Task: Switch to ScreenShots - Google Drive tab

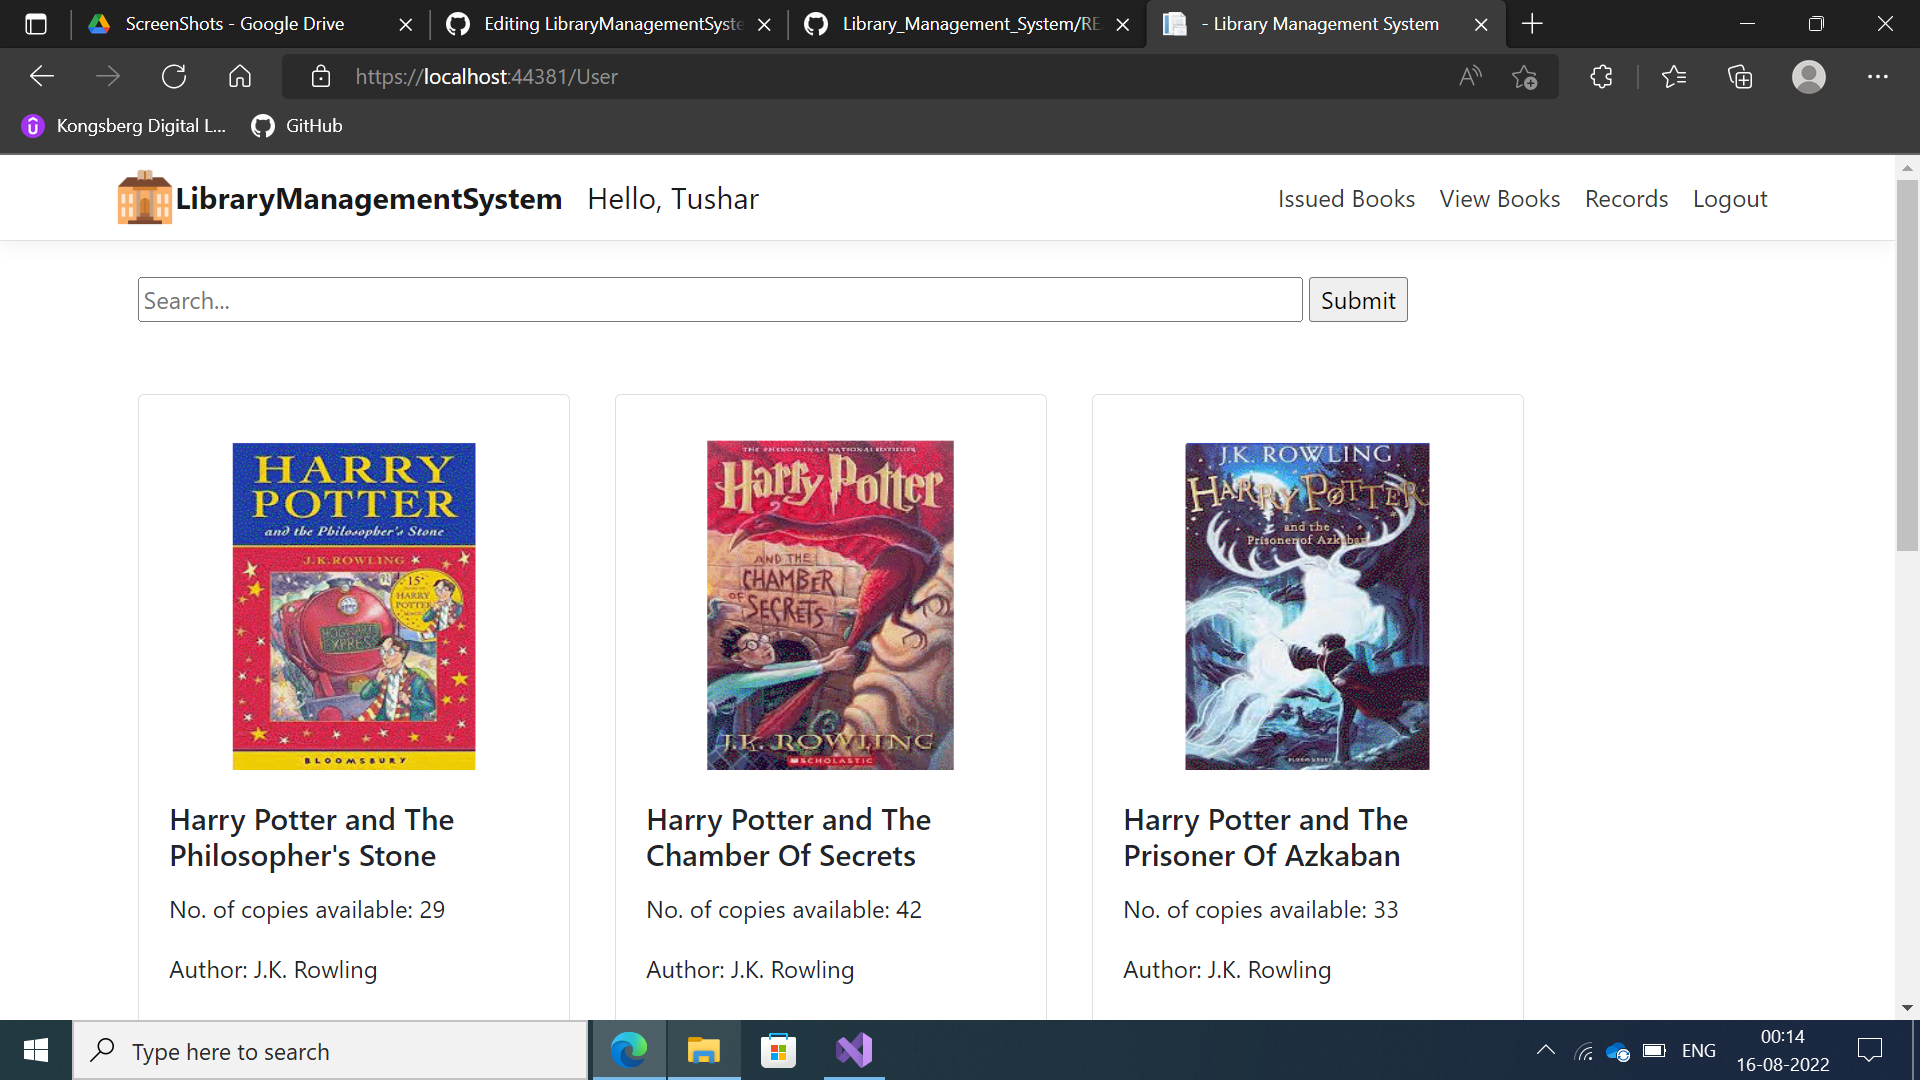Action: tap(235, 24)
